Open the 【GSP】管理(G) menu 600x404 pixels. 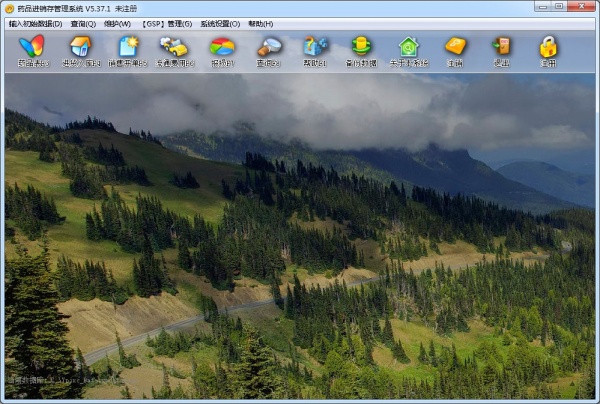tap(166, 23)
